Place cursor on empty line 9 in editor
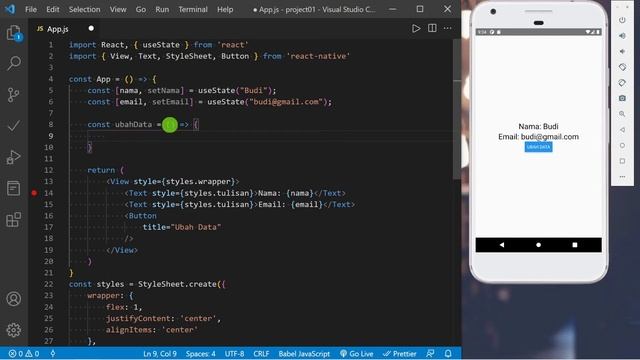Viewport: 640px width, 360px height. click(x=261, y=136)
